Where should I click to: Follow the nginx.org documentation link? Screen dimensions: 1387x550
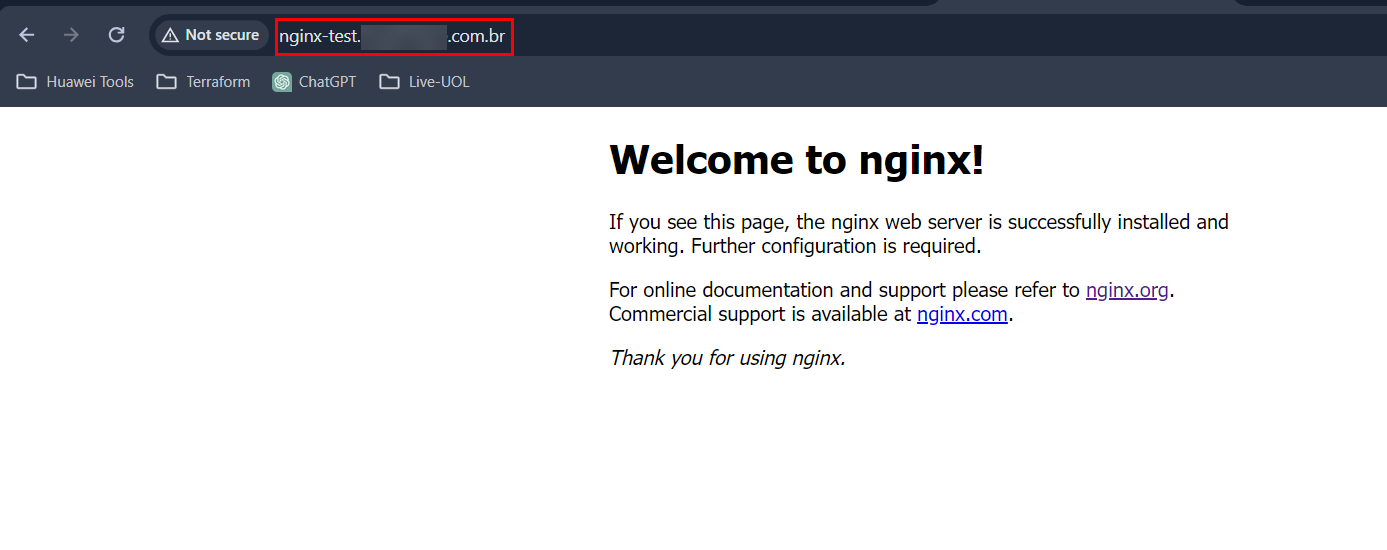[x=1127, y=290]
